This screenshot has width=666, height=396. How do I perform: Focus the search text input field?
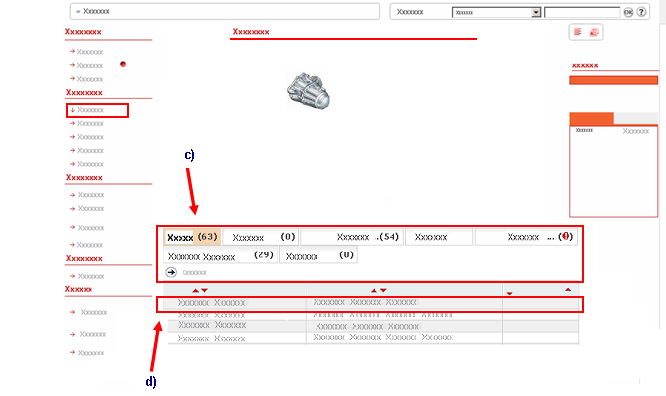582,12
